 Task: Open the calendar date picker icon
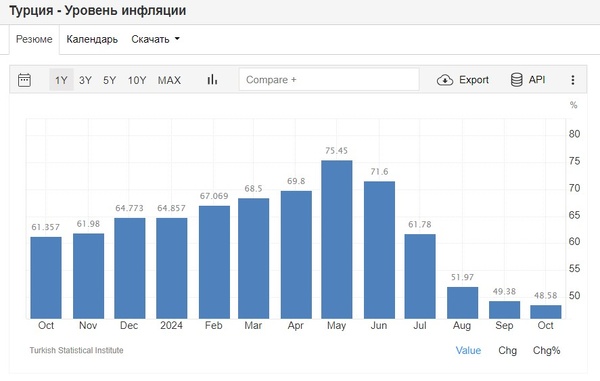[24, 80]
